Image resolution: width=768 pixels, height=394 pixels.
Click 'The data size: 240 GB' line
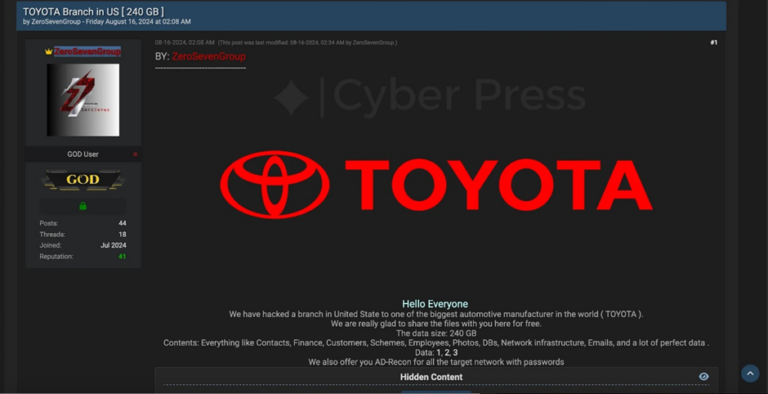[x=436, y=333]
